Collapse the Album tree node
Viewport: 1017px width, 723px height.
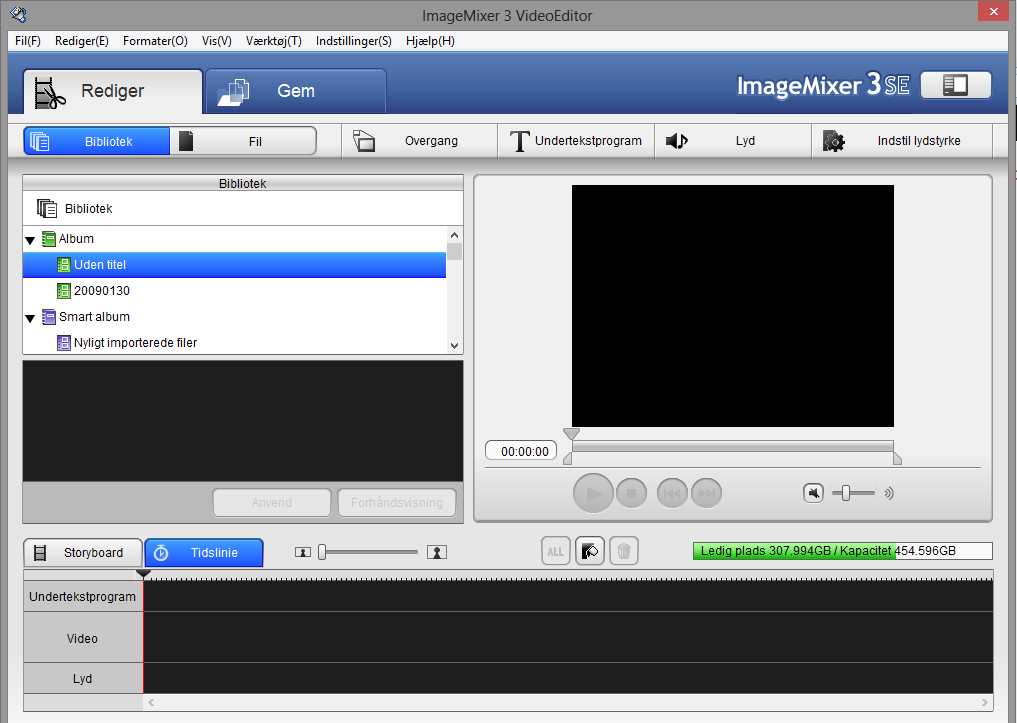[30, 240]
